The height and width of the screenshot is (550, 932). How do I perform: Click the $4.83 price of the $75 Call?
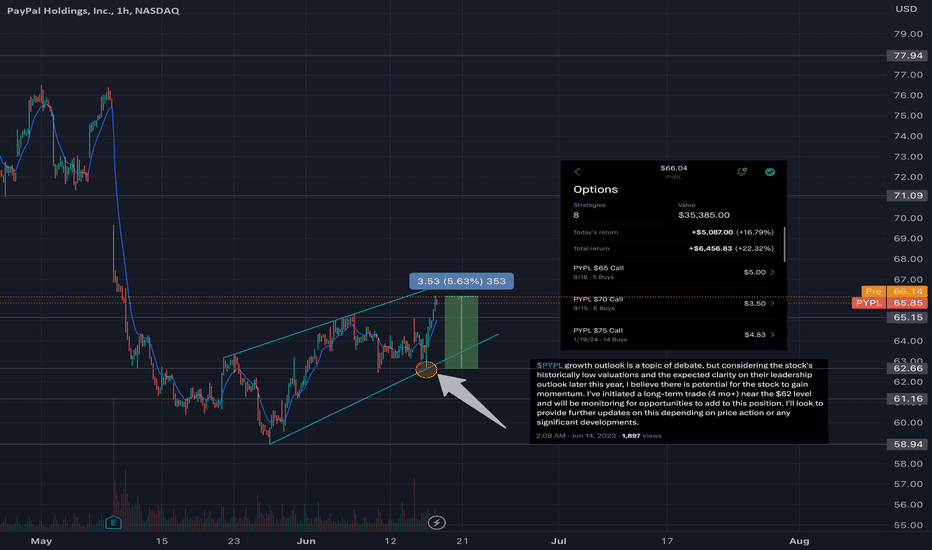755,335
